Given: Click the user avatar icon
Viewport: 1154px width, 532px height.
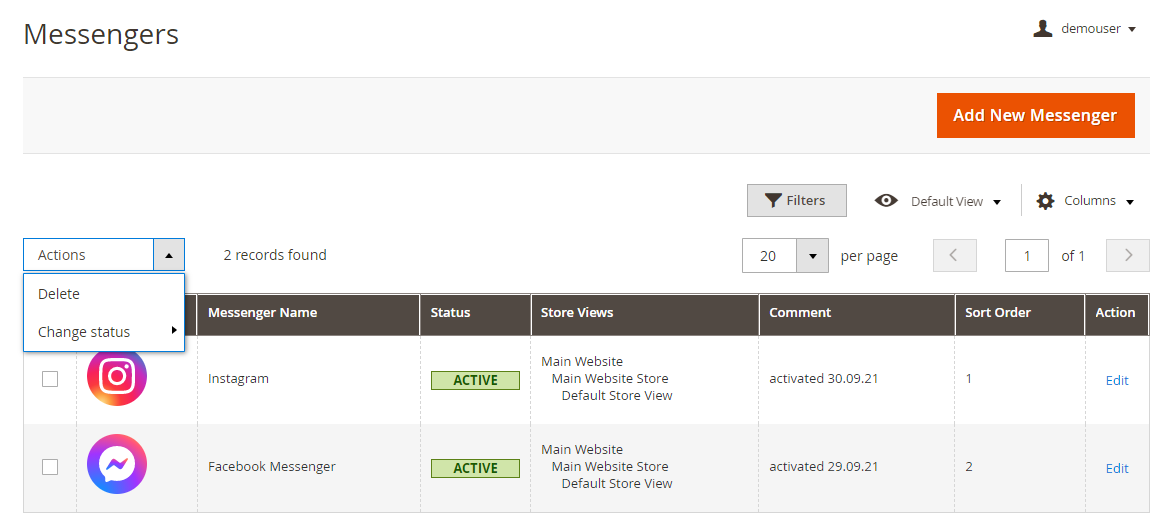Looking at the screenshot, I should coord(1043,29).
